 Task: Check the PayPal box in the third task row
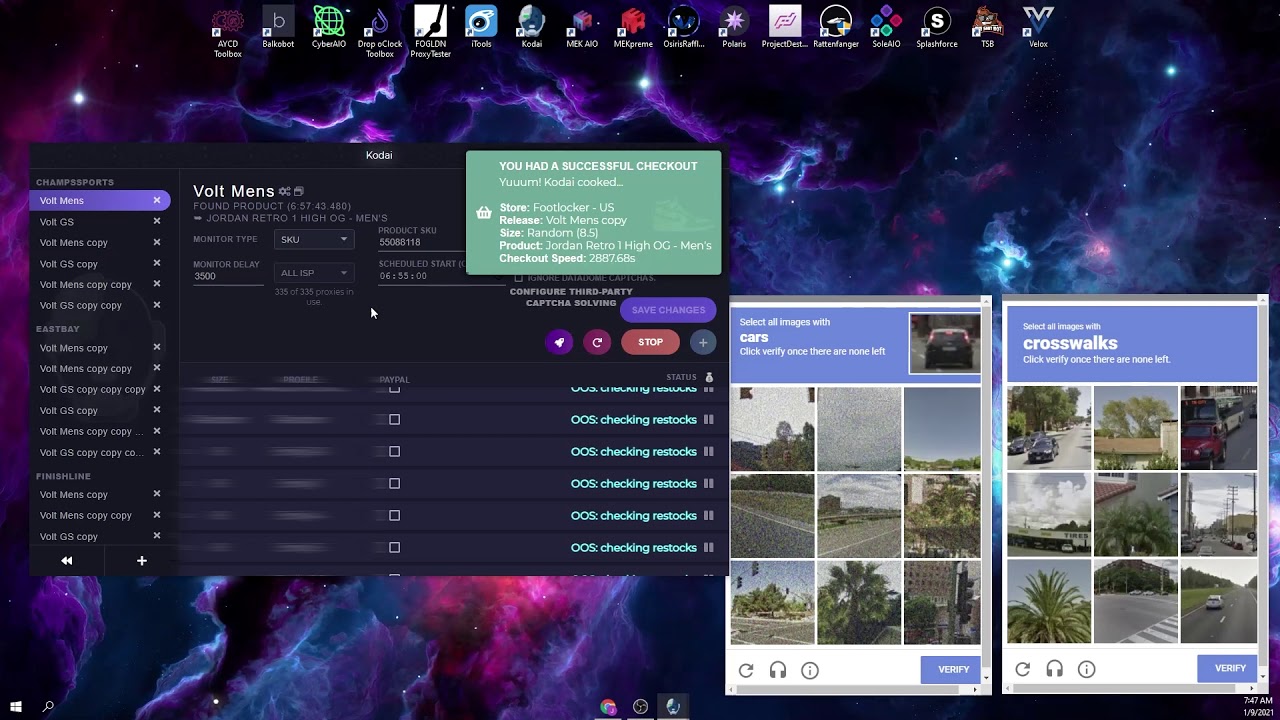[x=394, y=452]
